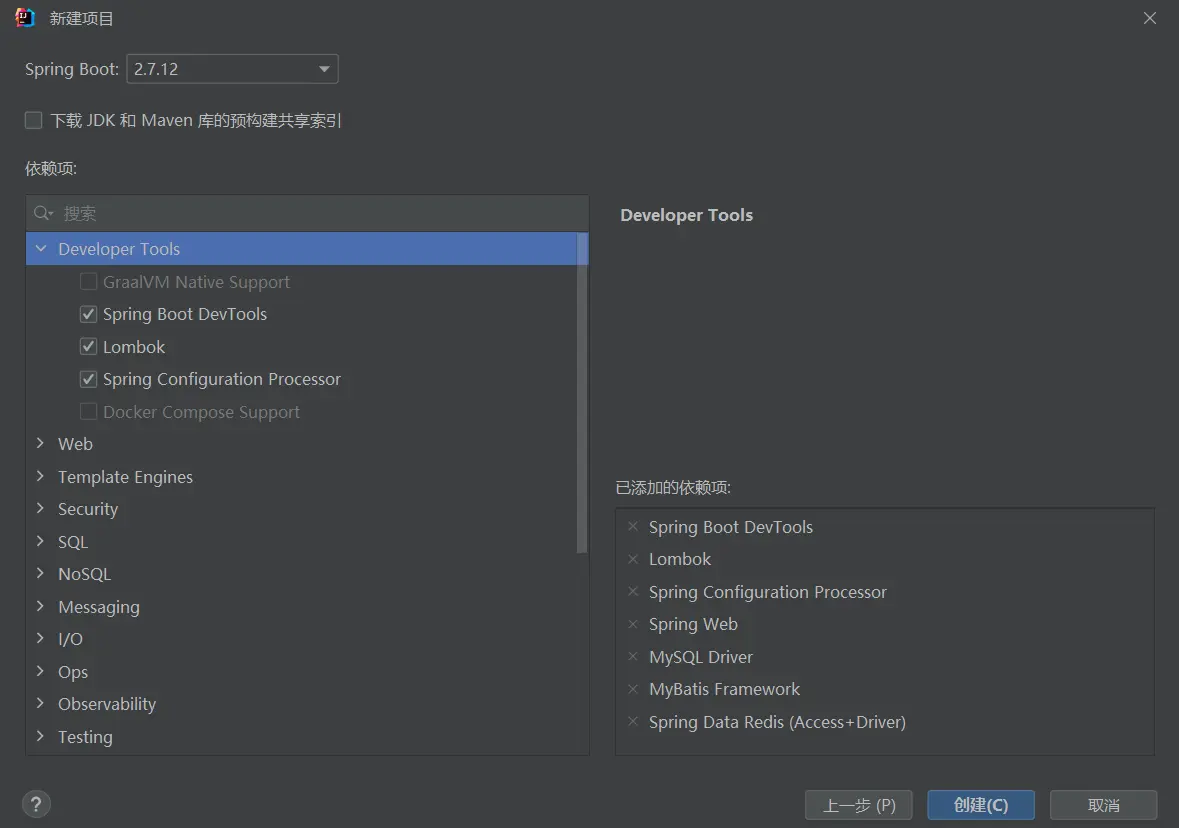Select the Spring Web entry in added list
1179x828 pixels.
point(693,624)
